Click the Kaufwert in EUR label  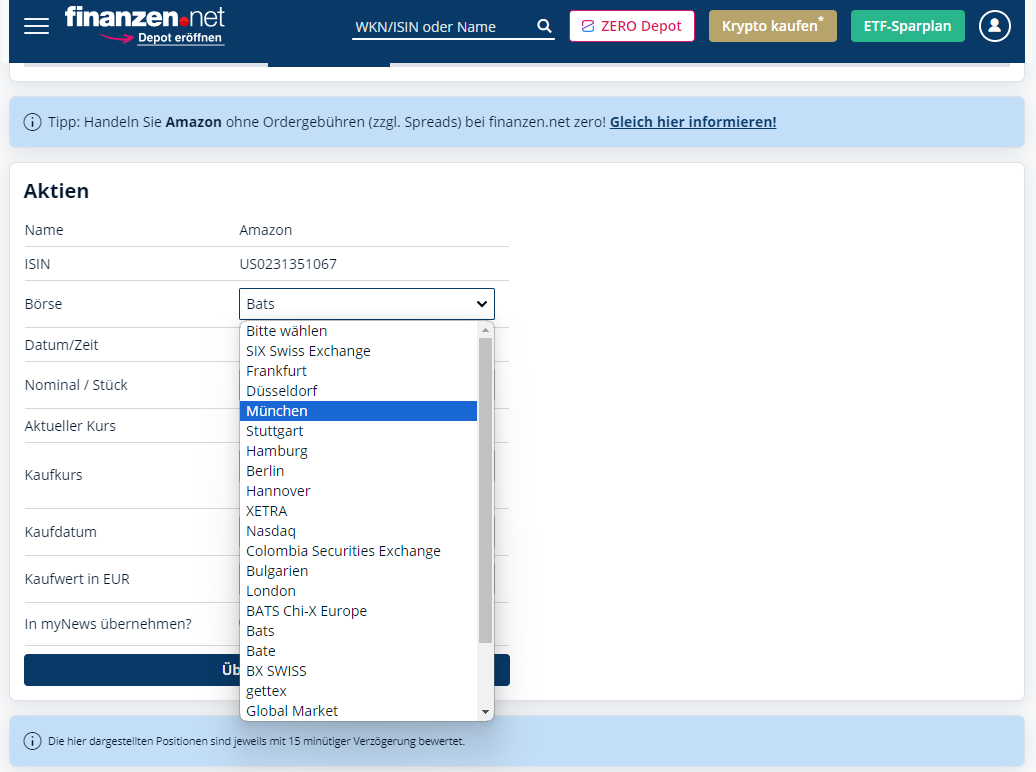coord(77,579)
